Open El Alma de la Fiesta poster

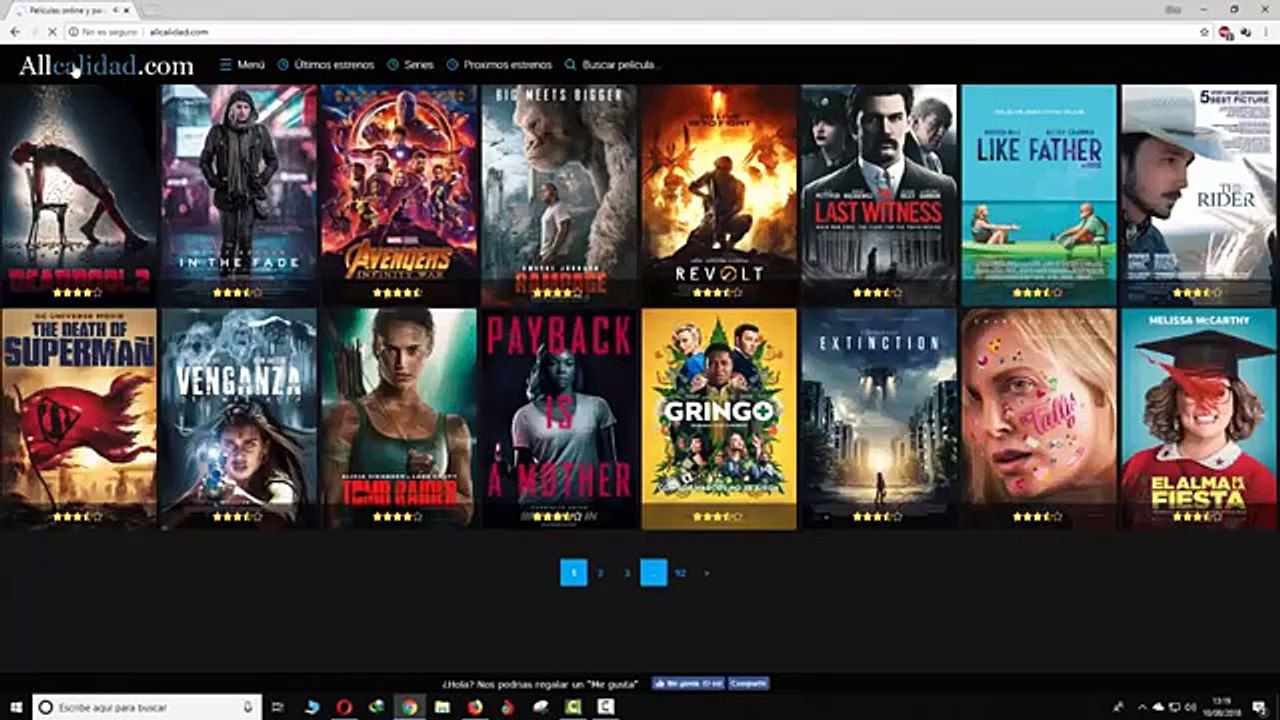(x=1199, y=419)
